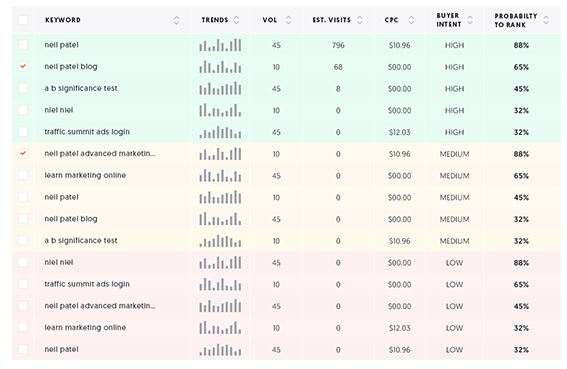The image size is (567, 369).
Task: Check the LOW intent 'learn marketing online' box
Action: click(23, 327)
